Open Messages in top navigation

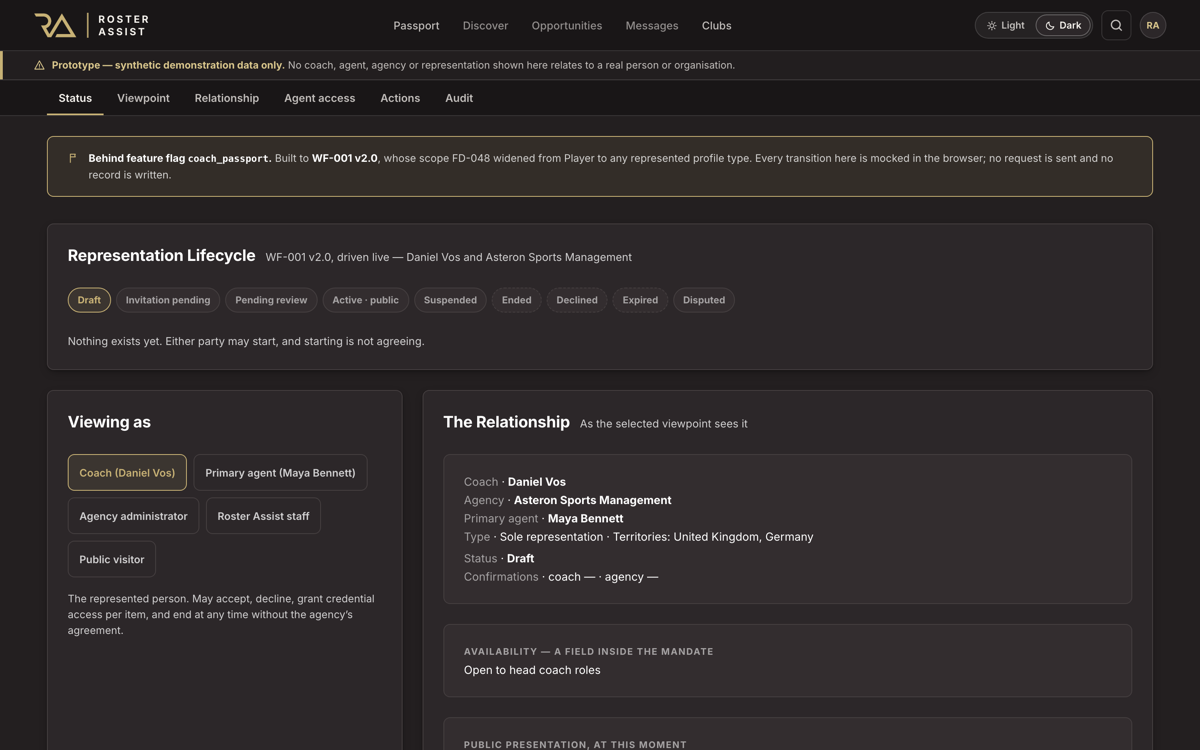point(652,25)
